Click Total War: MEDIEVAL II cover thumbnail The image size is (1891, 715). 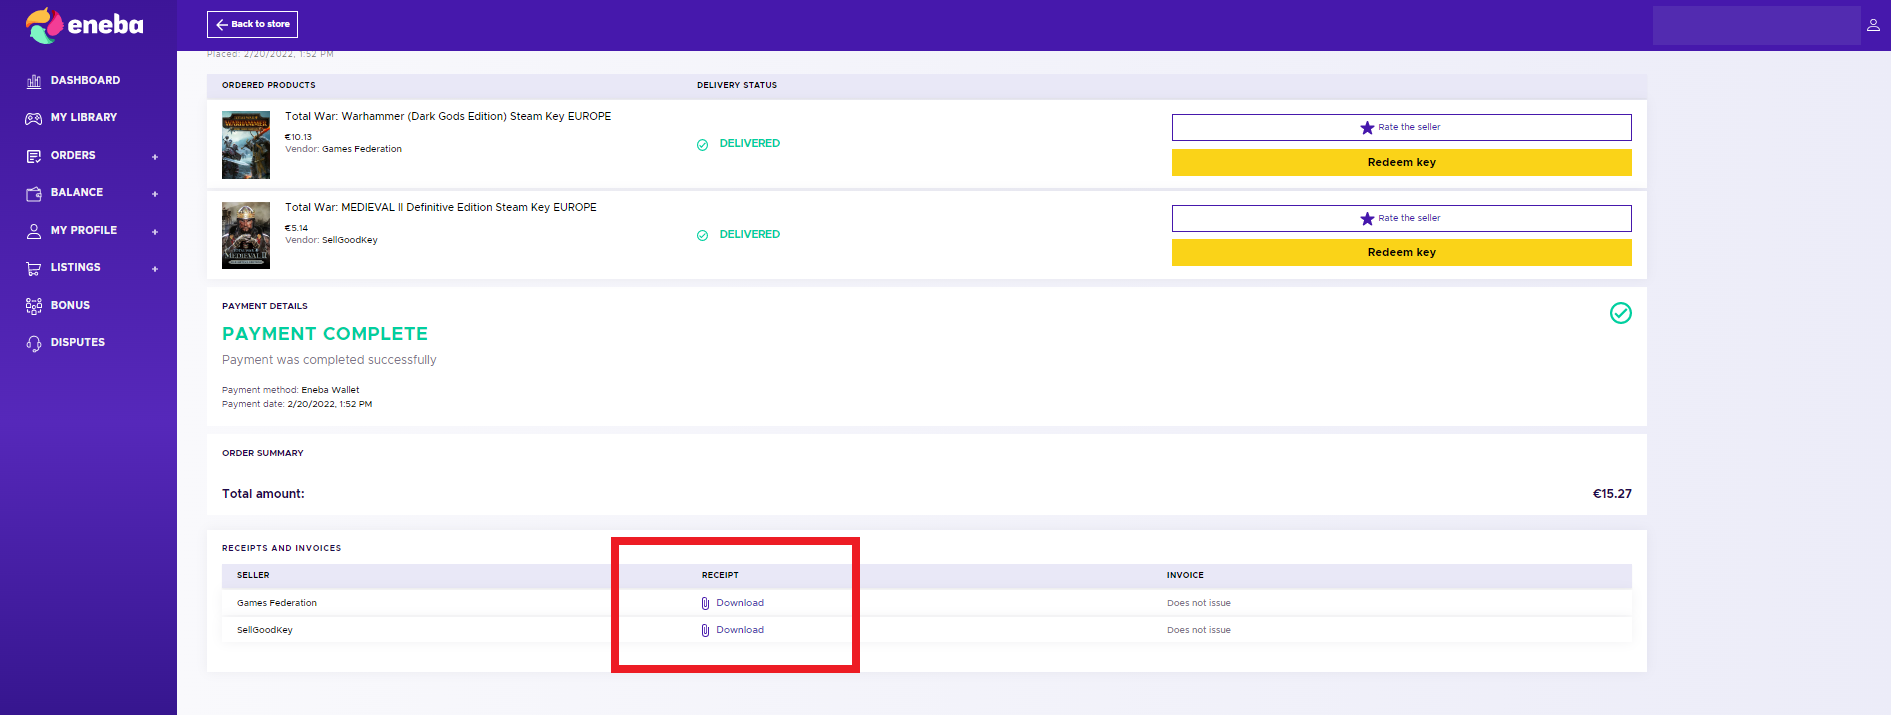(246, 235)
